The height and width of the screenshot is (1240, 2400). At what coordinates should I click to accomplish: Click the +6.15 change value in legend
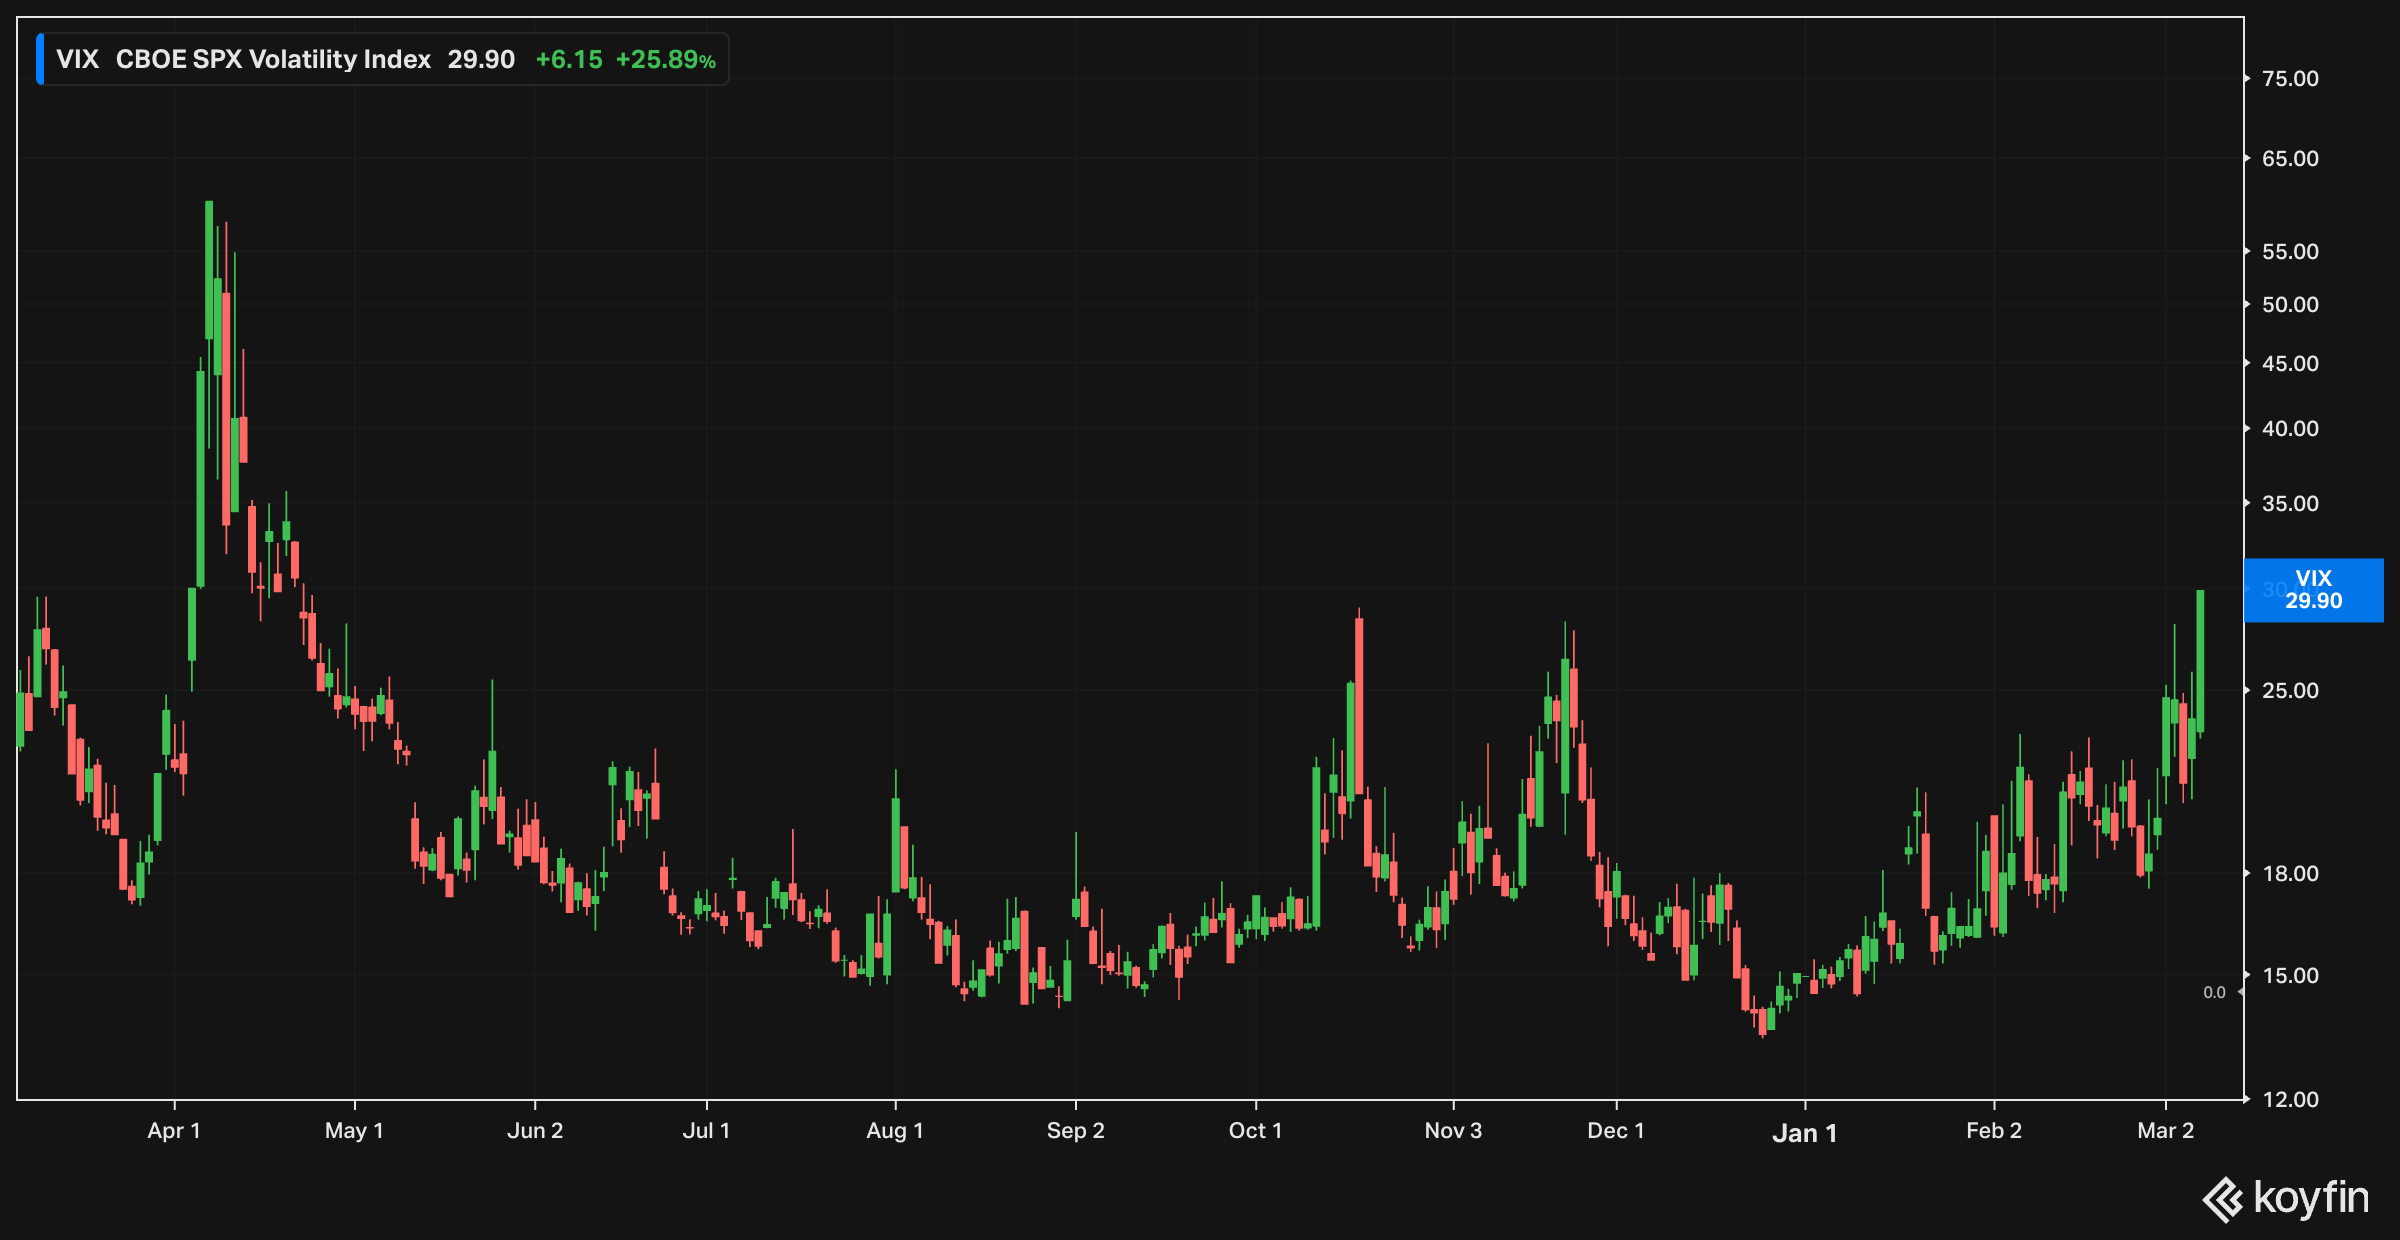click(569, 59)
